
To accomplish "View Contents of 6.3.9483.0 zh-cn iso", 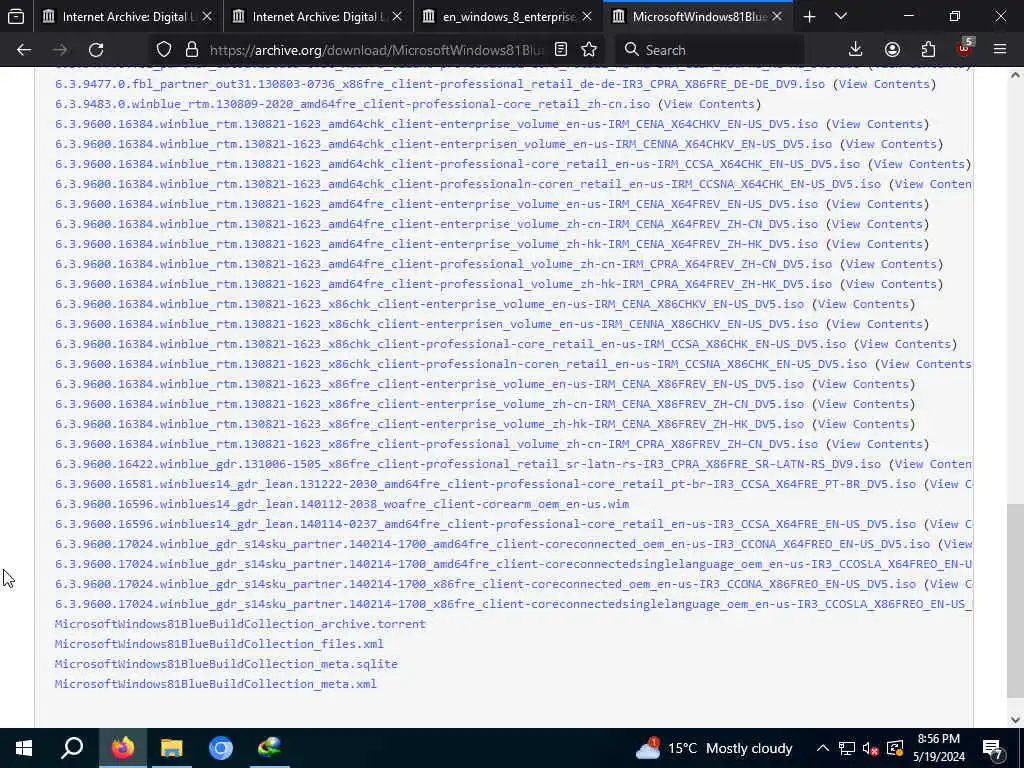I will (709, 104).
